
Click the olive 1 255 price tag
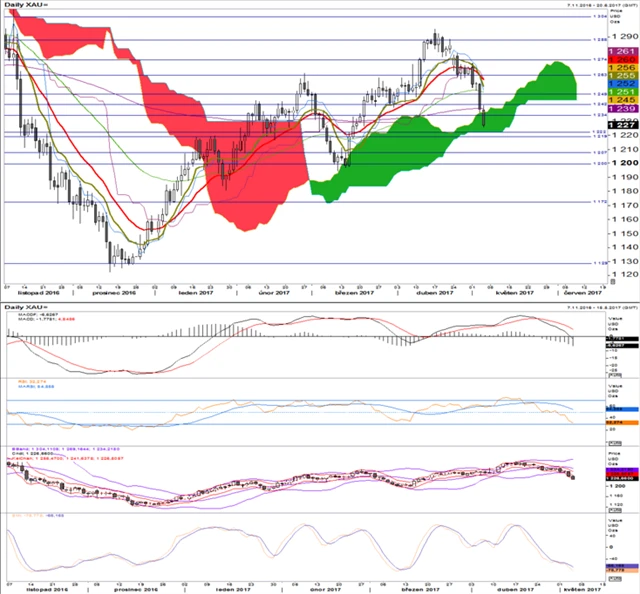(x=623, y=76)
